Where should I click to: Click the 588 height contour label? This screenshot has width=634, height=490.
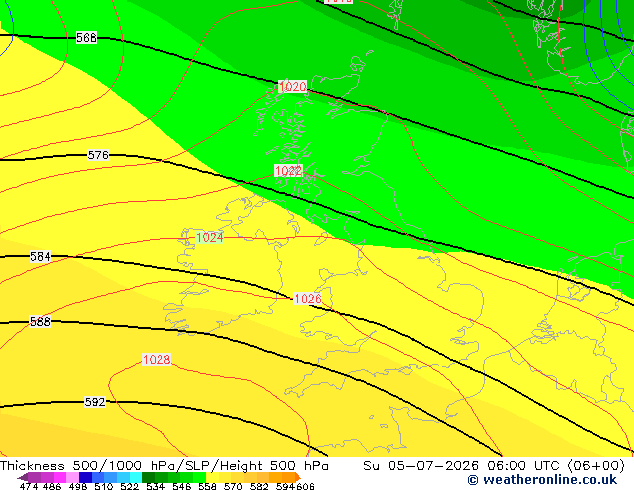40,321
